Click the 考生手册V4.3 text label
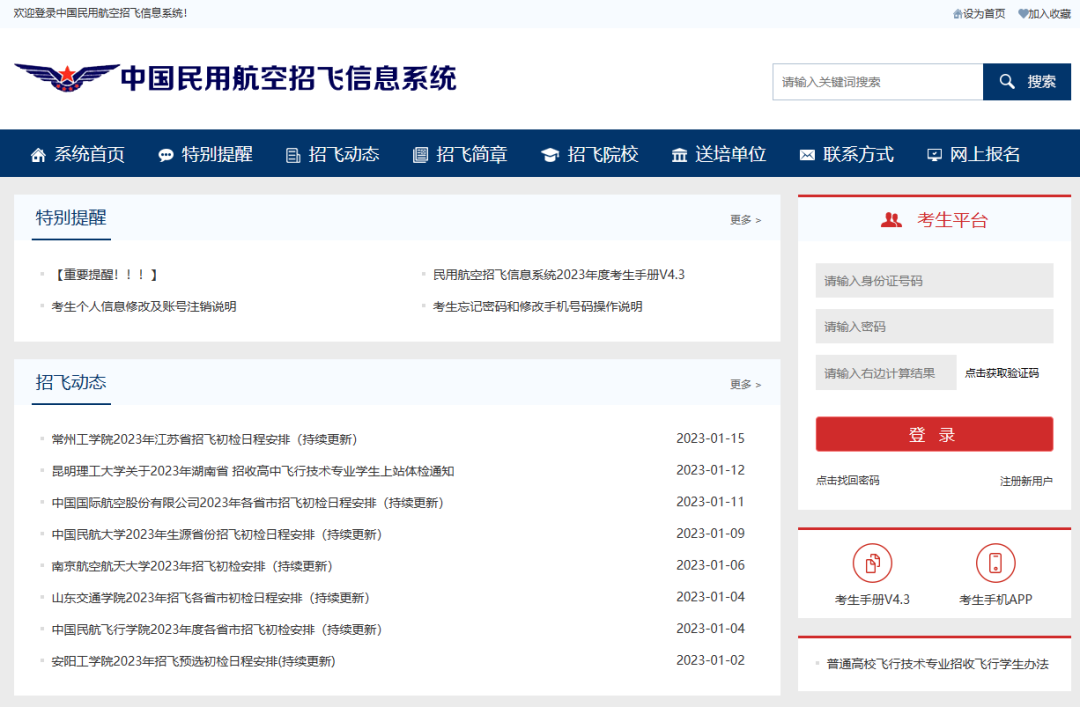1080x707 pixels. [872, 600]
